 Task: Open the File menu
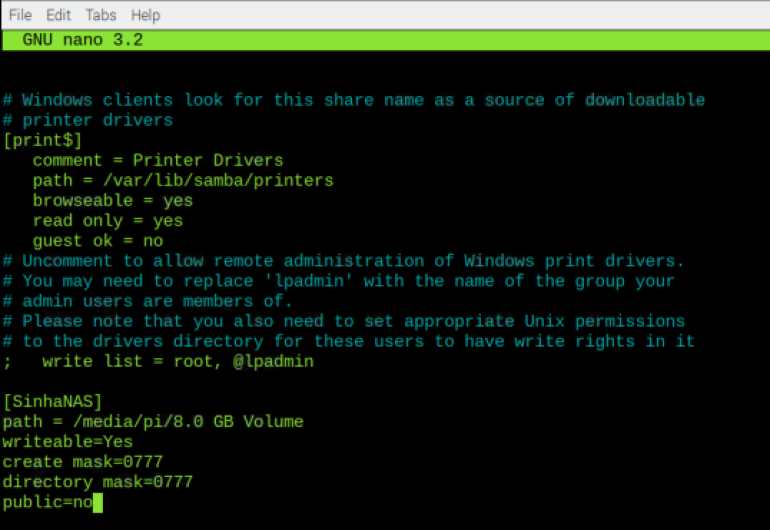(x=21, y=15)
